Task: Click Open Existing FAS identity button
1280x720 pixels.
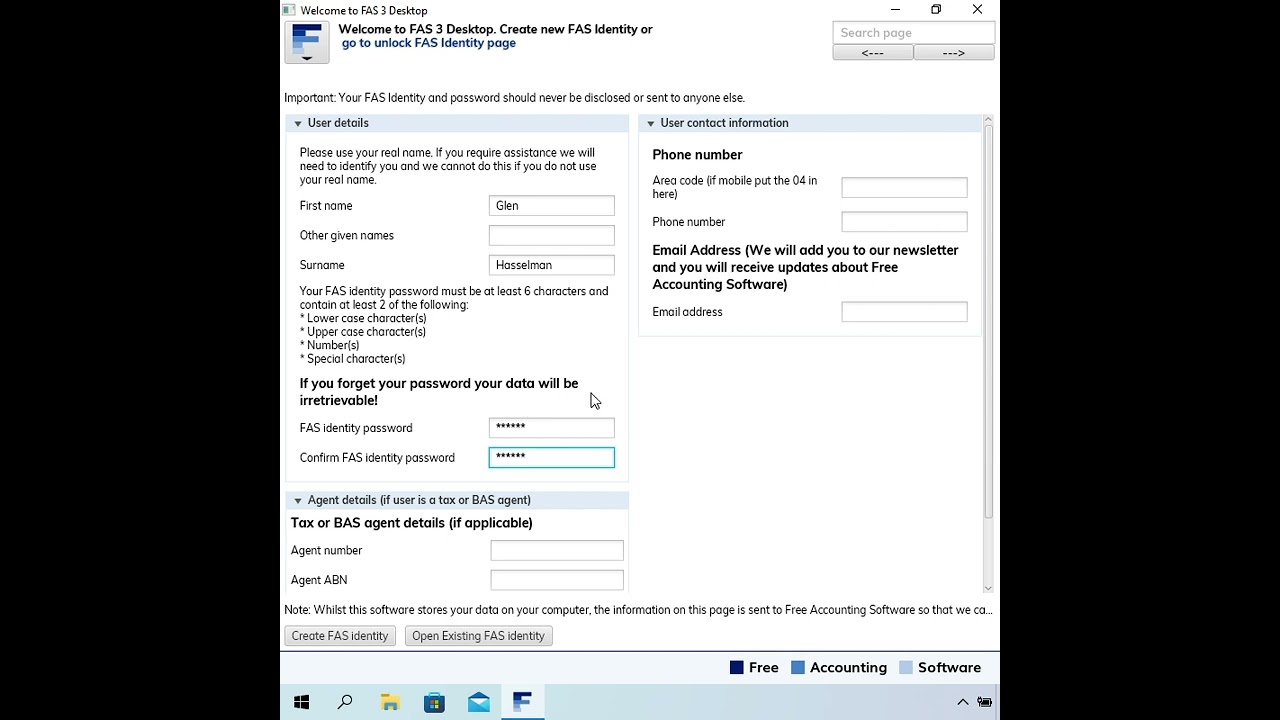Action: pyautogui.click(x=478, y=636)
